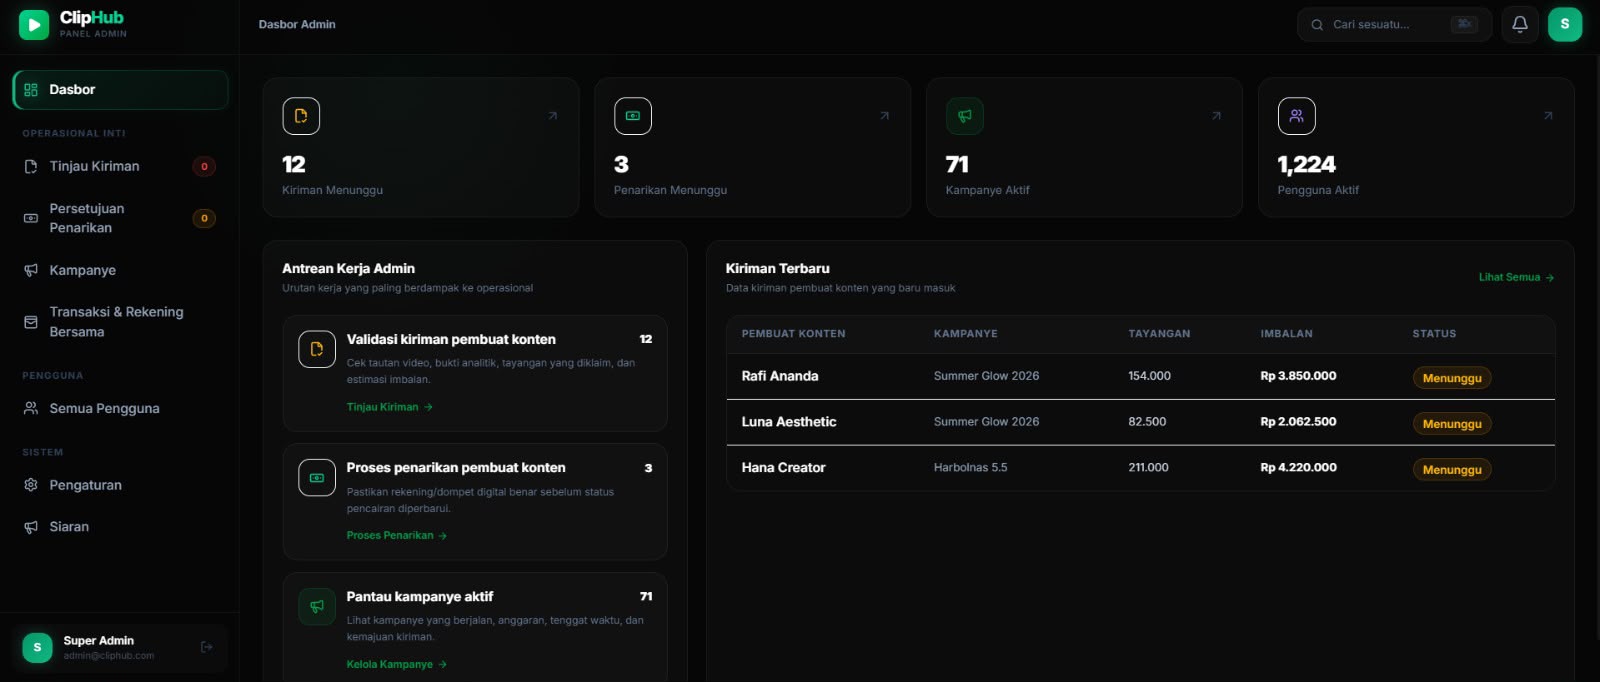Click the Validasi kiriman document icon
Screen dimensions: 1600x682
tap(317, 349)
